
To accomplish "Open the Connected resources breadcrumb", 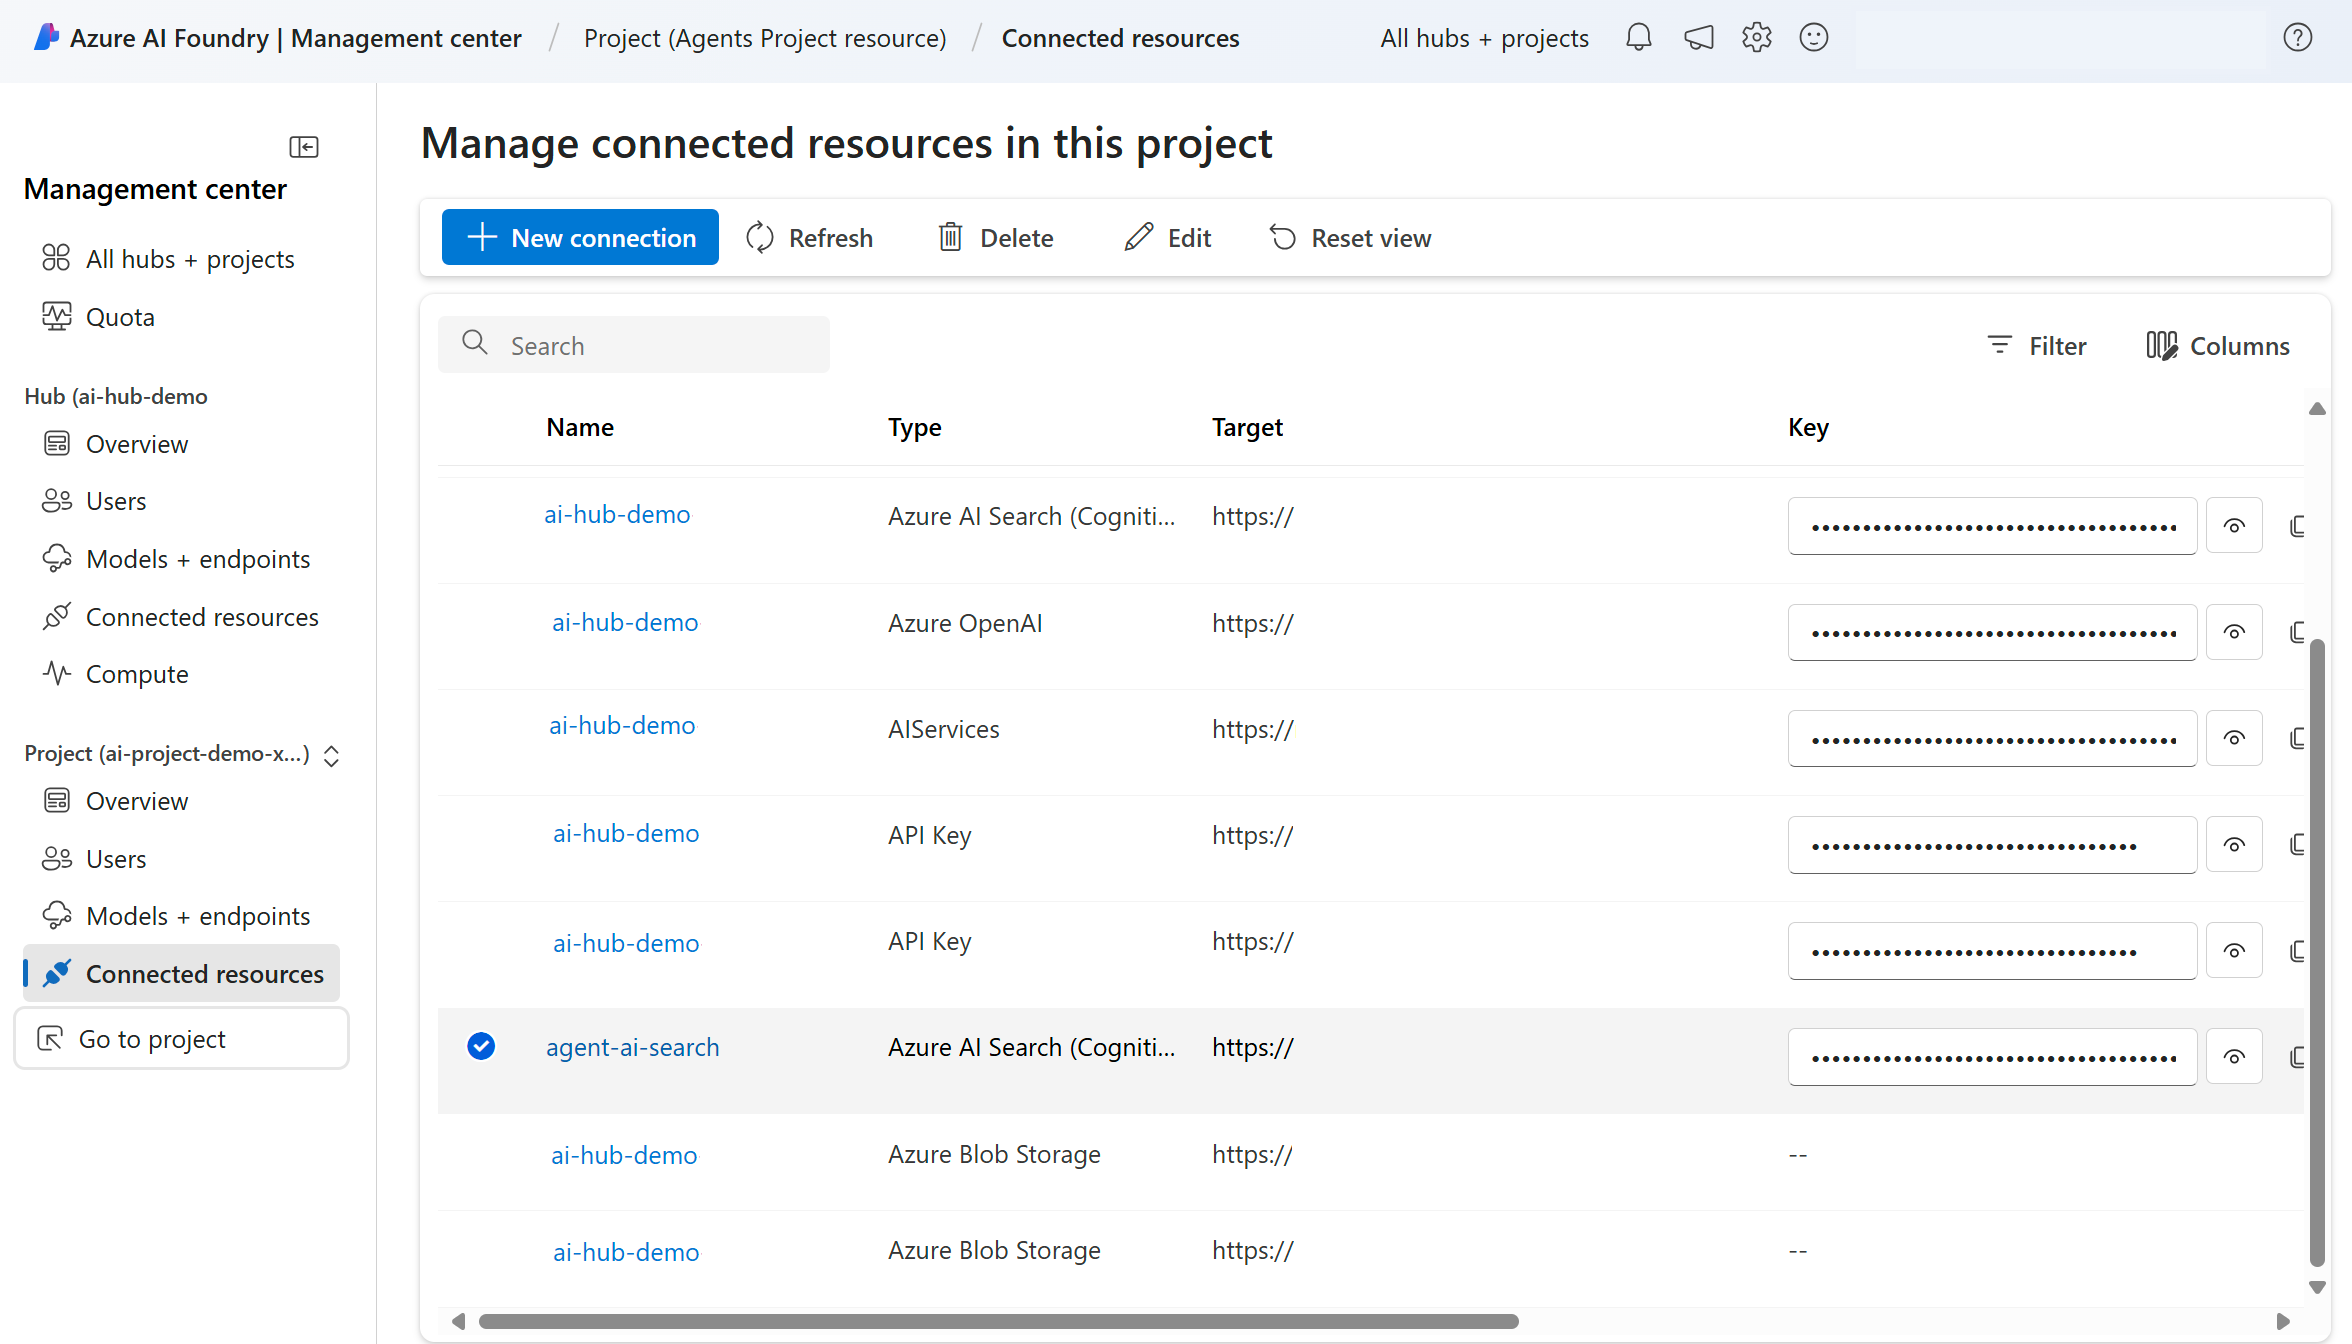I will pyautogui.click(x=1121, y=37).
